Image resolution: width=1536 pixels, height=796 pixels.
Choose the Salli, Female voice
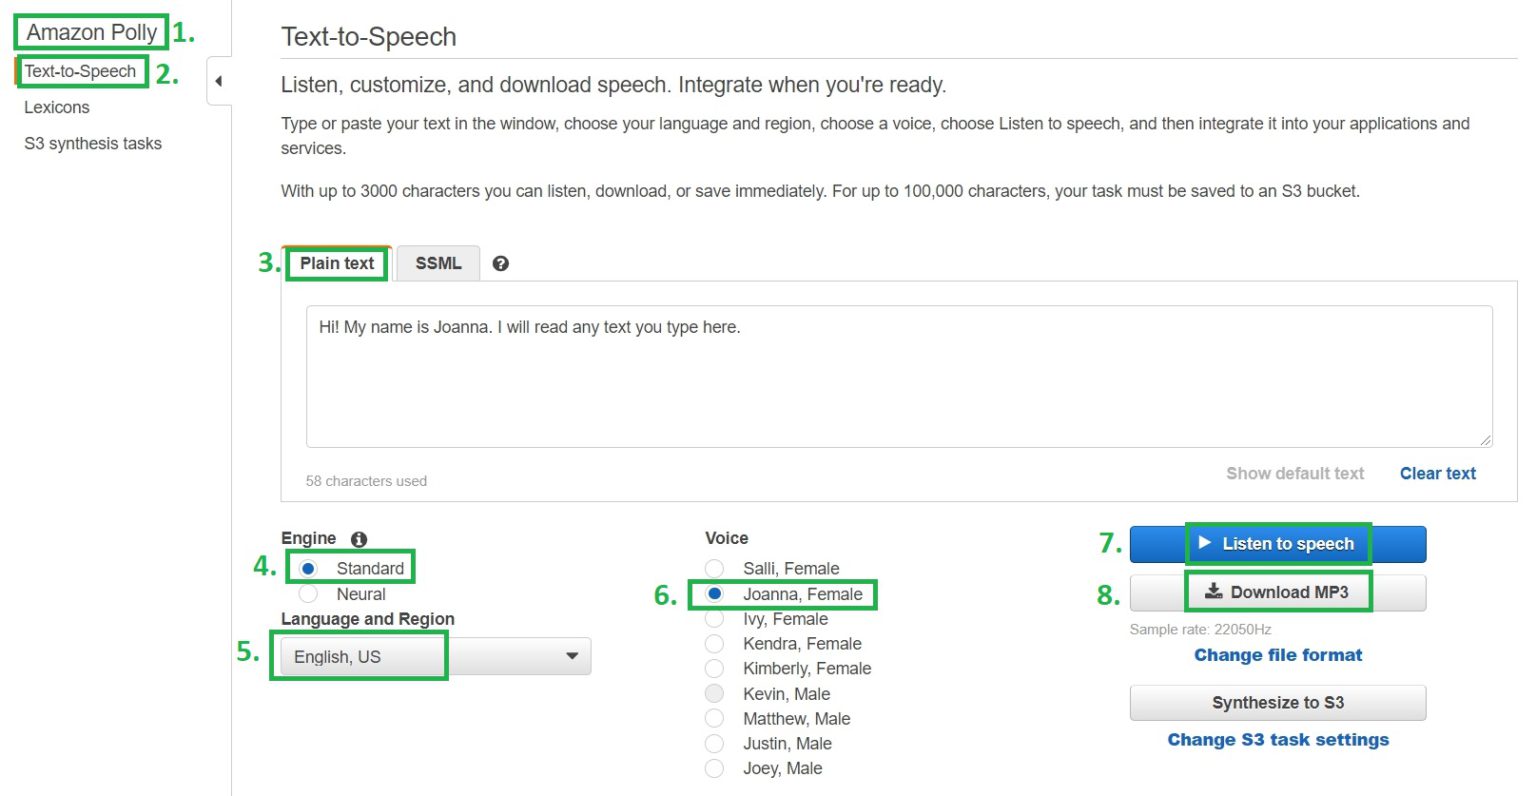point(714,568)
